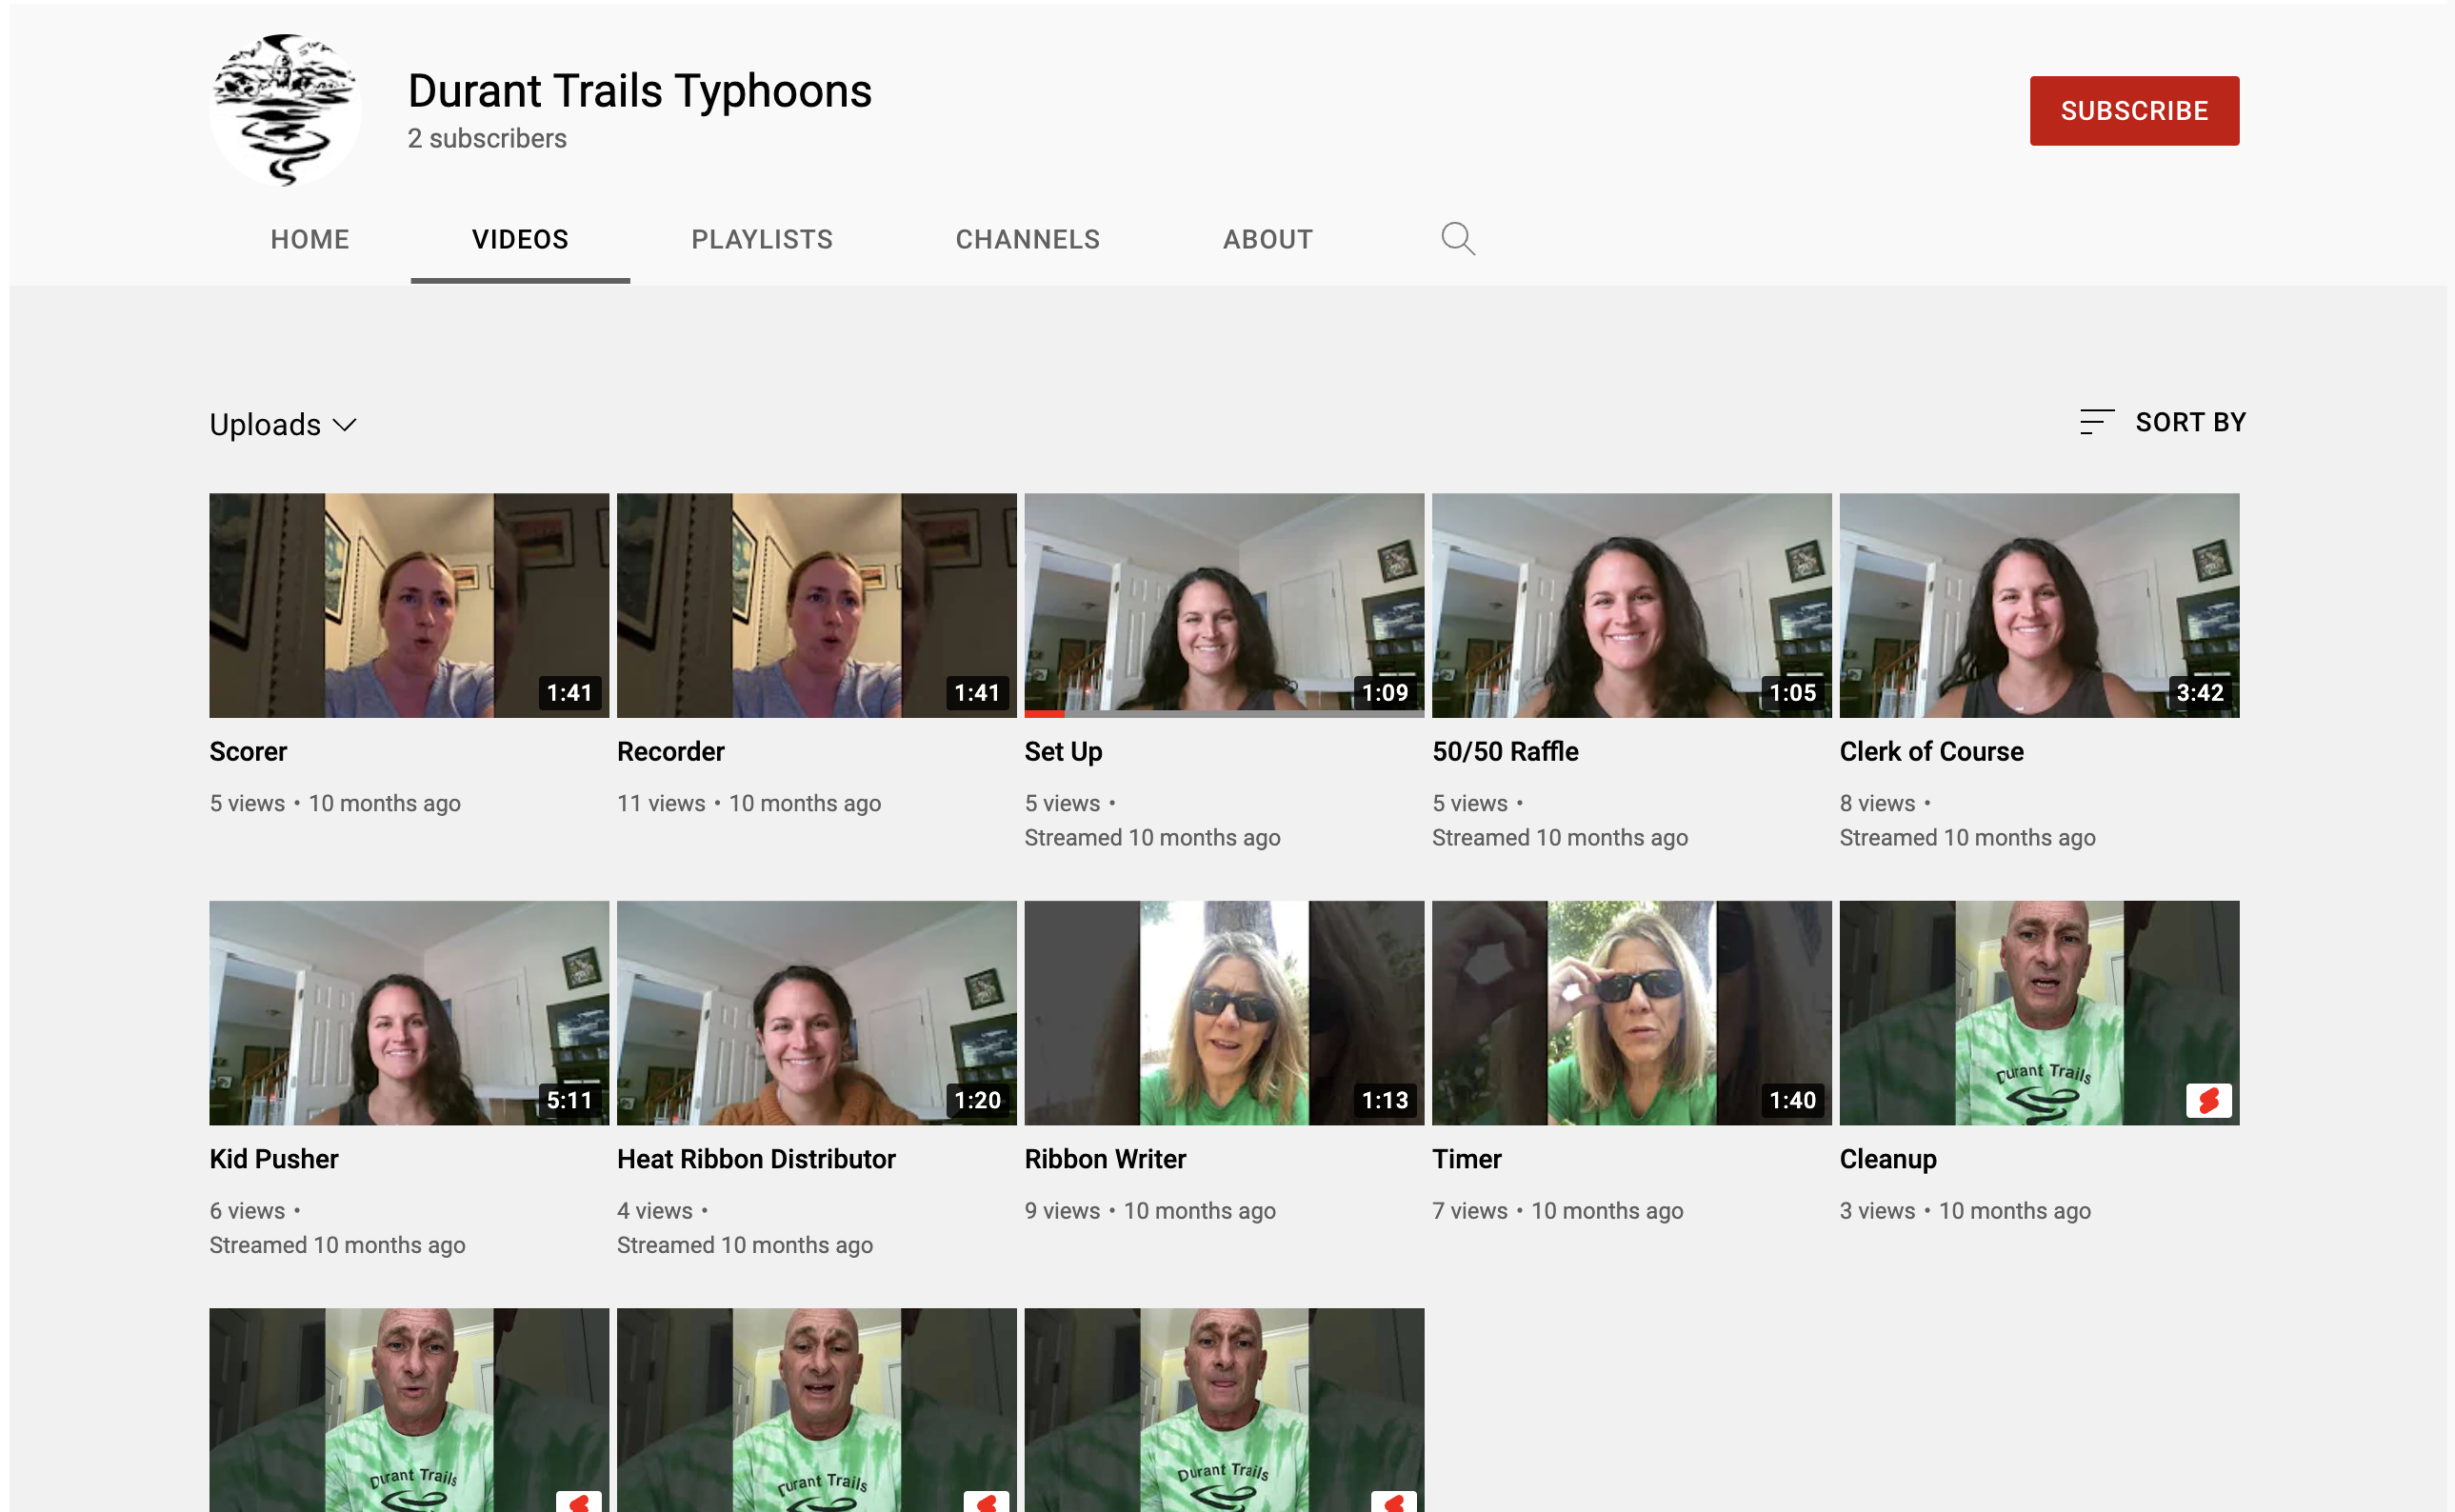Open the ABOUT tab

coord(1268,239)
